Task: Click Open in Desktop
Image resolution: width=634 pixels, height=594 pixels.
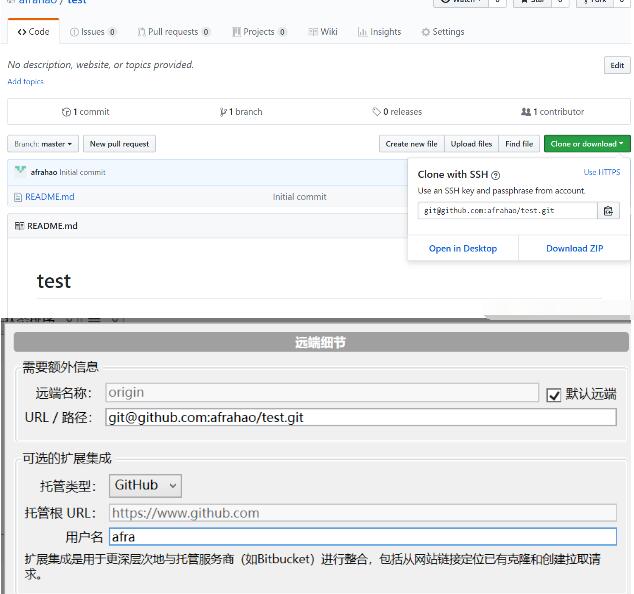Action: (463, 248)
